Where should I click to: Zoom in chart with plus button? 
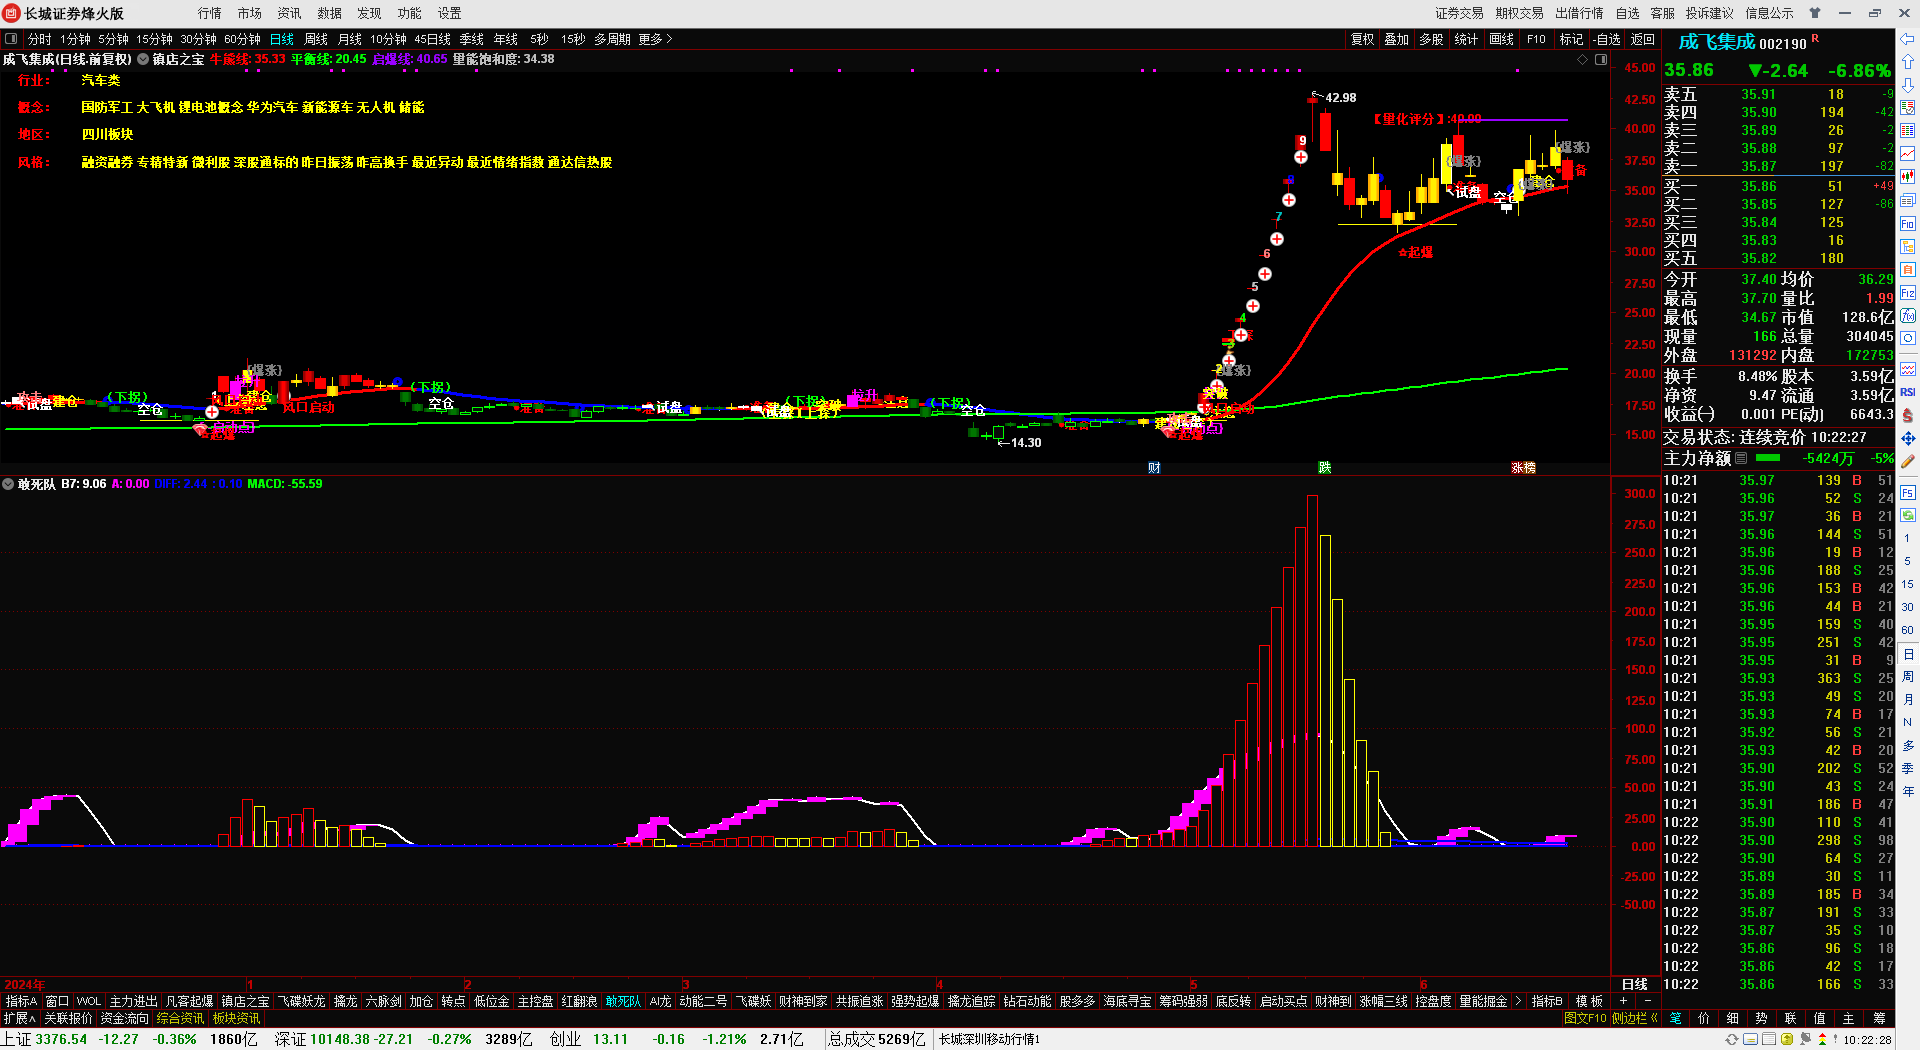tap(1623, 1001)
